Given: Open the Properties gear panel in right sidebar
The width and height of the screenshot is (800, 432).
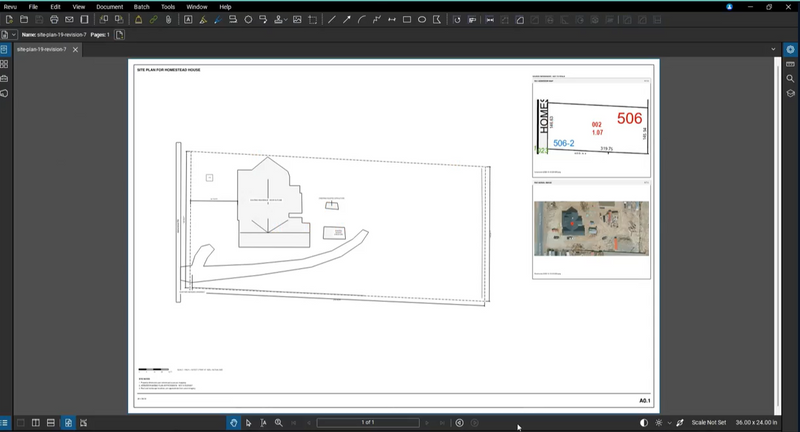Looking at the screenshot, I should (x=790, y=49).
